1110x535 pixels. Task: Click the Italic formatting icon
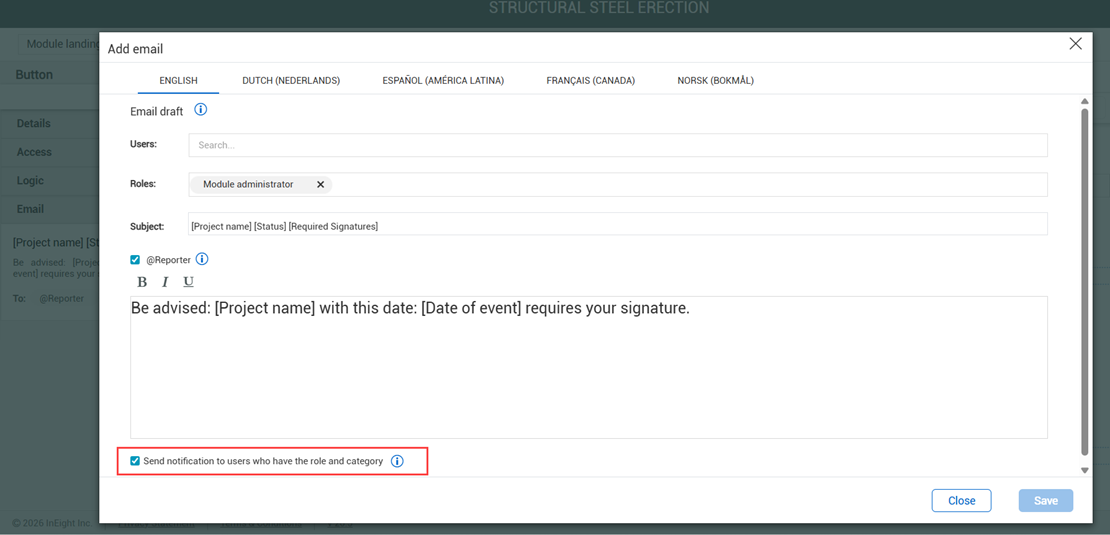165,282
